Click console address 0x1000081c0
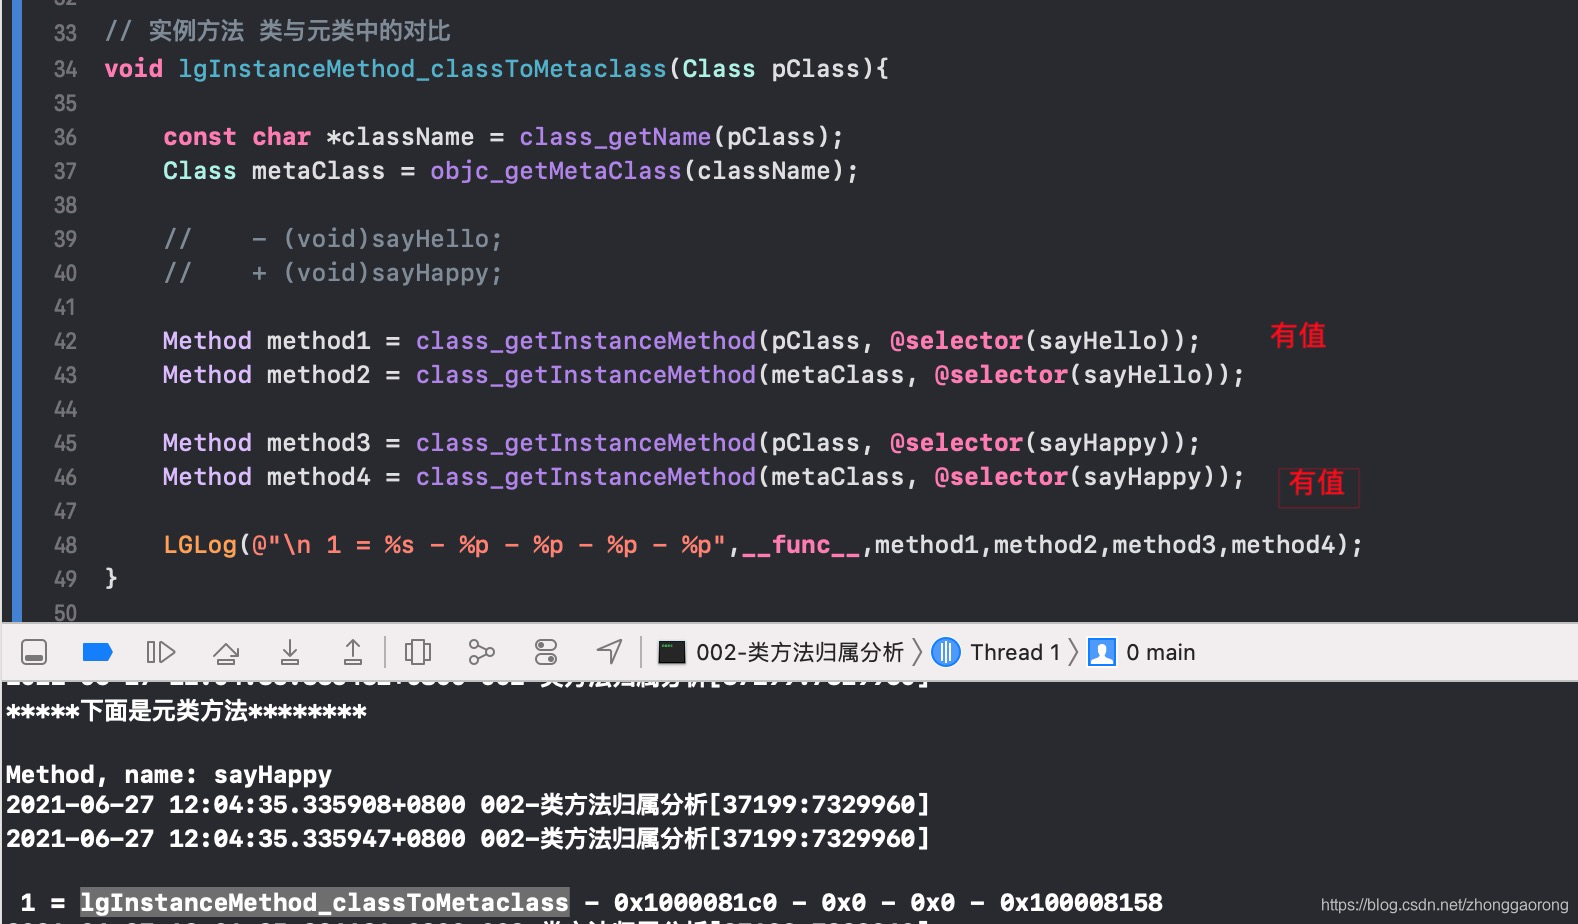Viewport: 1578px width, 924px height. tap(695, 903)
